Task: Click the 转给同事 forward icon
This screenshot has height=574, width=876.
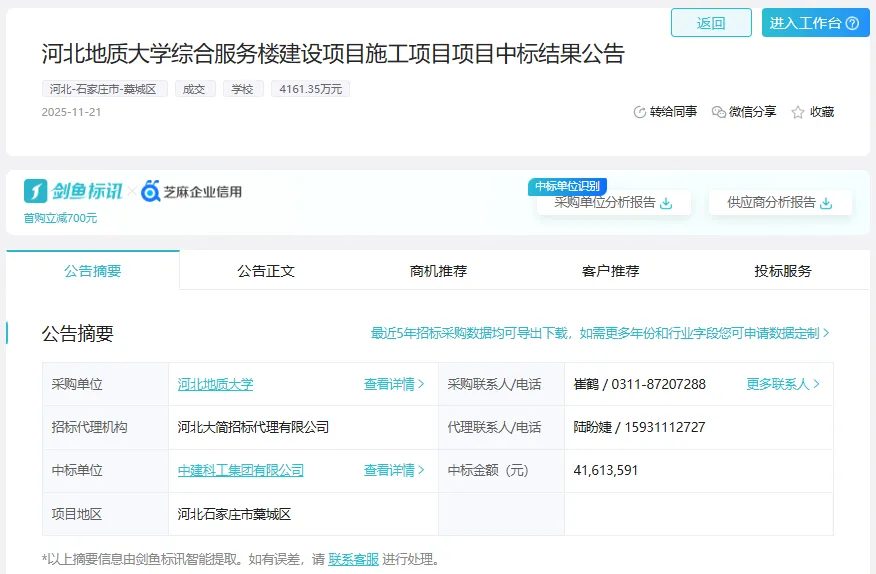Action: [x=640, y=112]
